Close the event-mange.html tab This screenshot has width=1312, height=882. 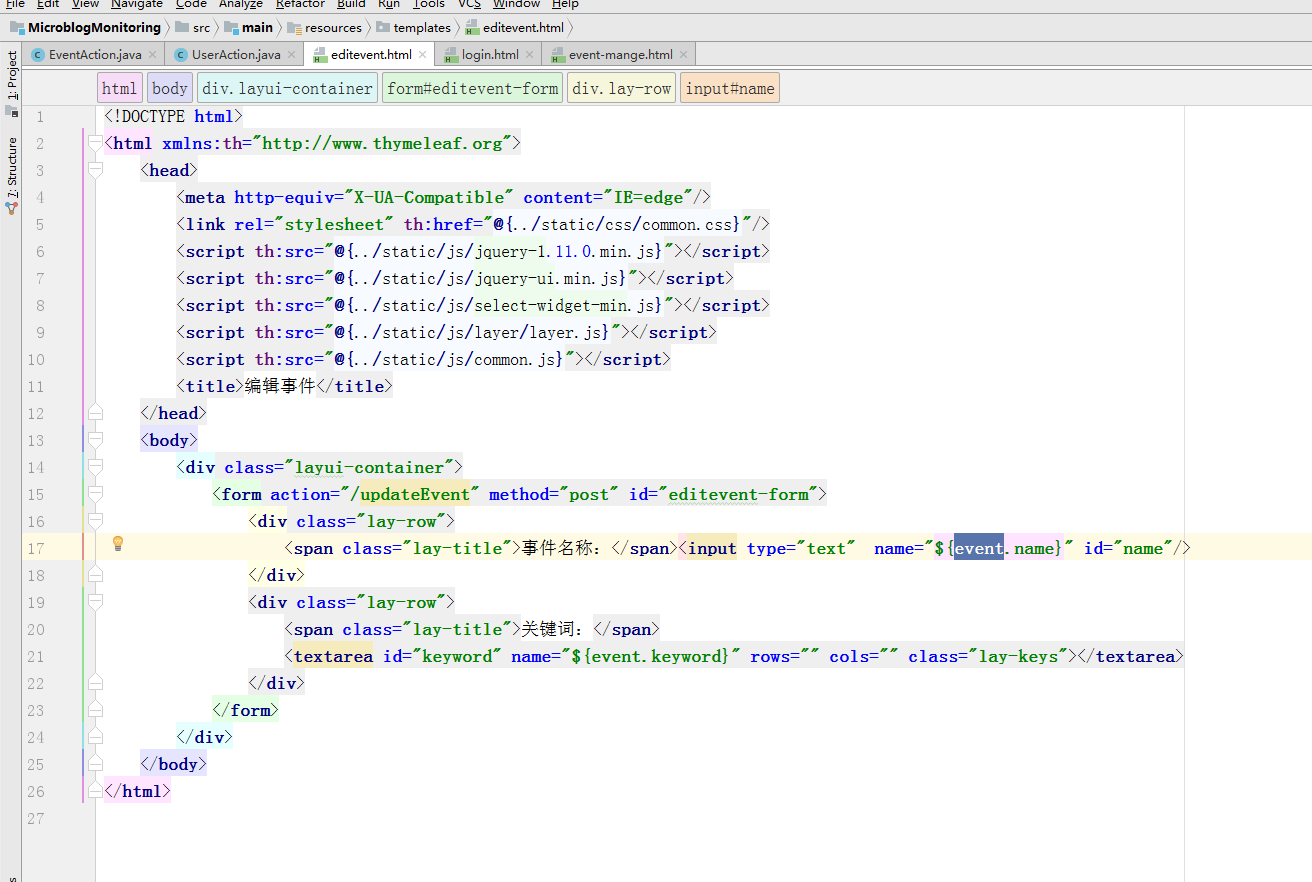pyautogui.click(x=683, y=55)
